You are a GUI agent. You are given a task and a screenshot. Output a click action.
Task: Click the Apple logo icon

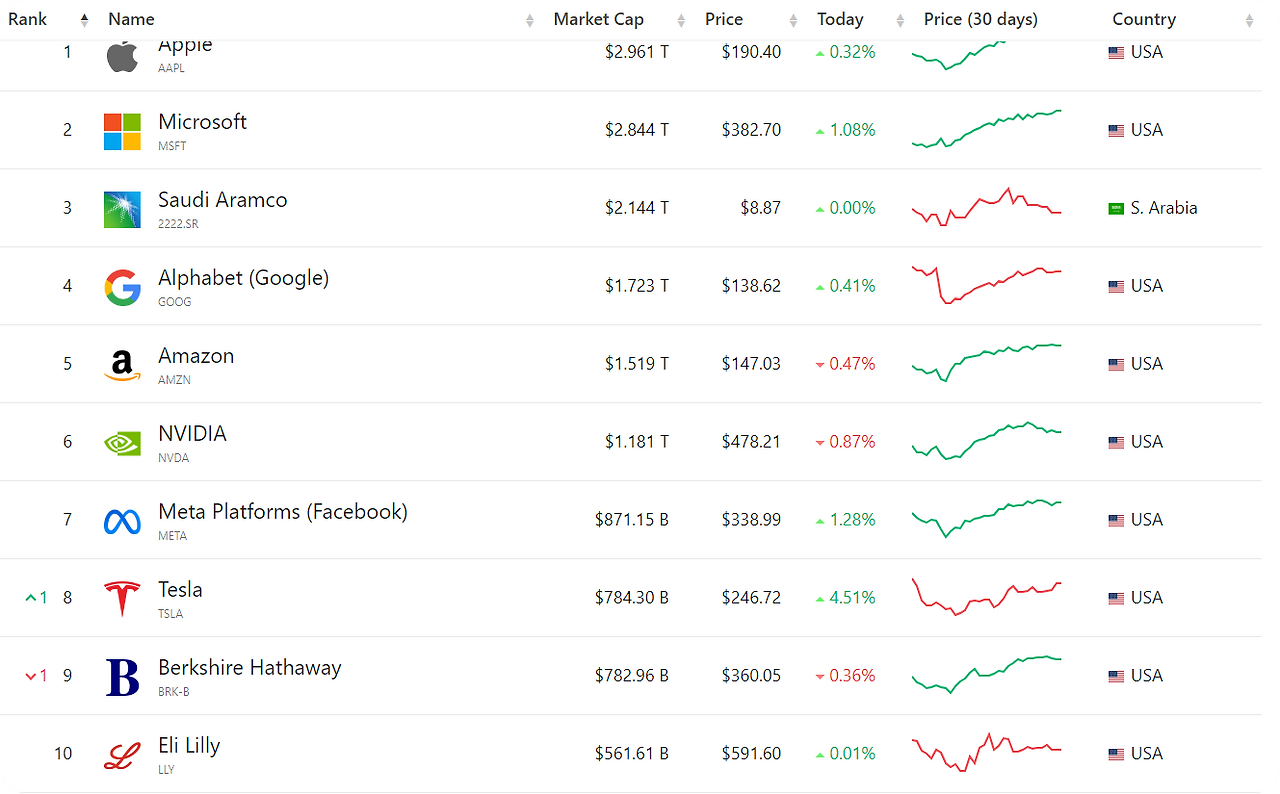click(122, 56)
